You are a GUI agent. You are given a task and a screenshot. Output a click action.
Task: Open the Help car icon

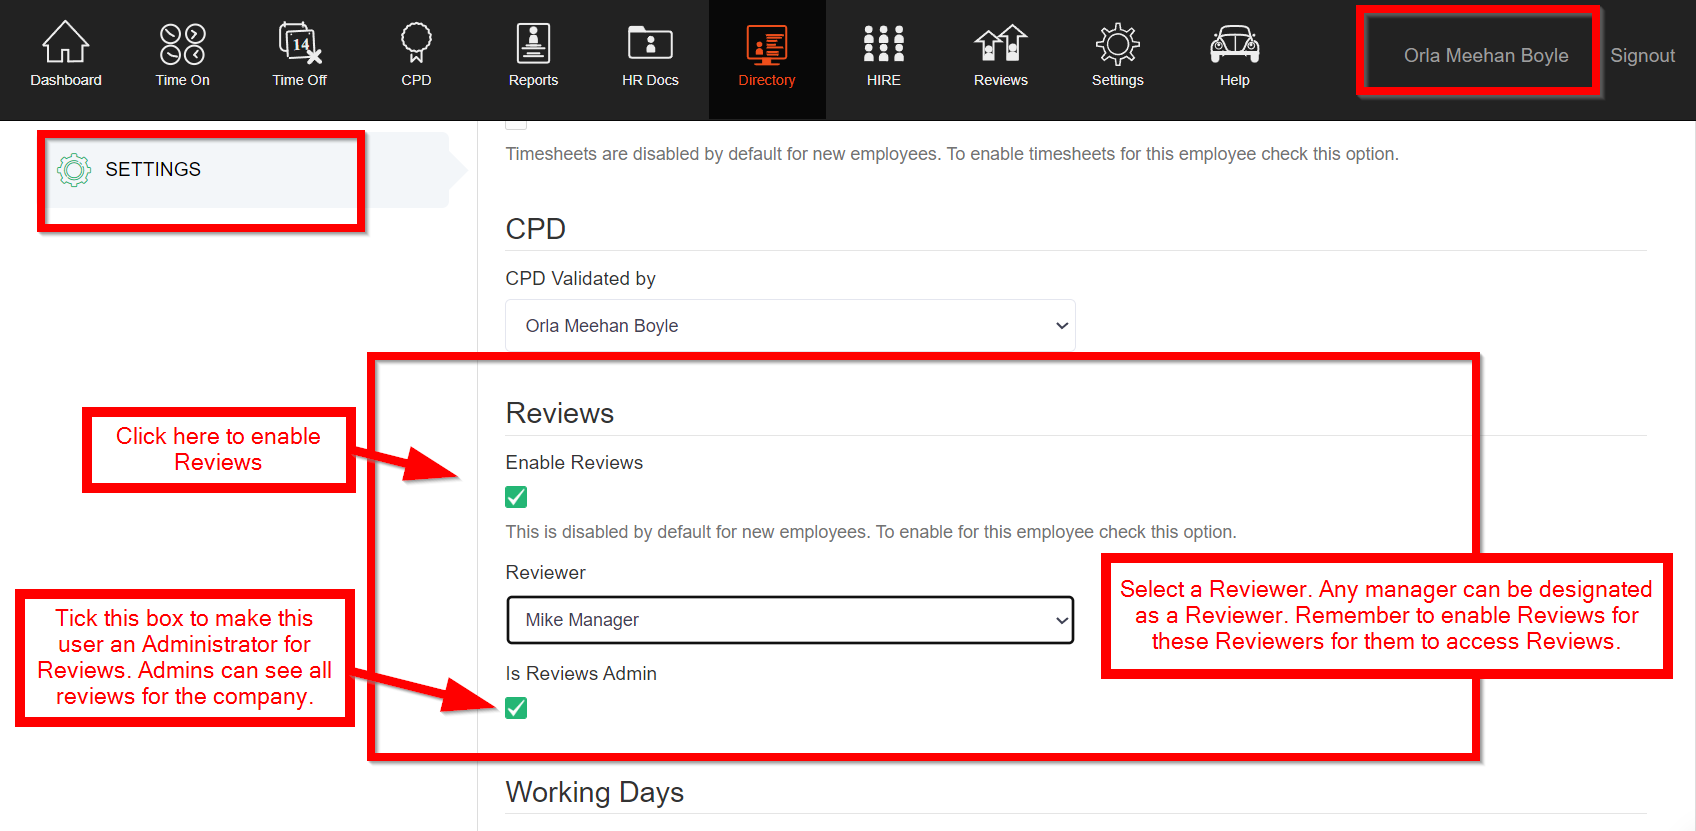(1234, 44)
